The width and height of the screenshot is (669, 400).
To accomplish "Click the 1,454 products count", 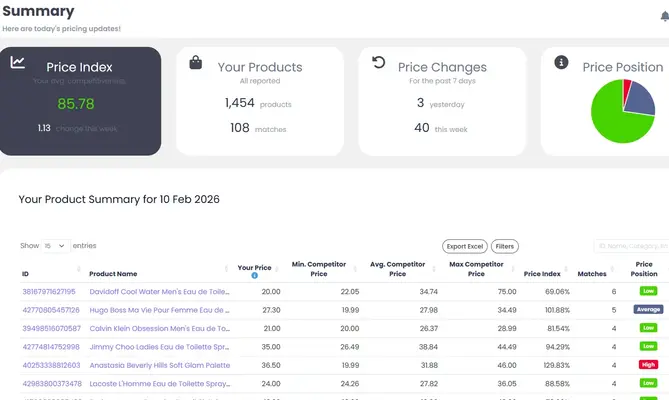I will pyautogui.click(x=239, y=103).
